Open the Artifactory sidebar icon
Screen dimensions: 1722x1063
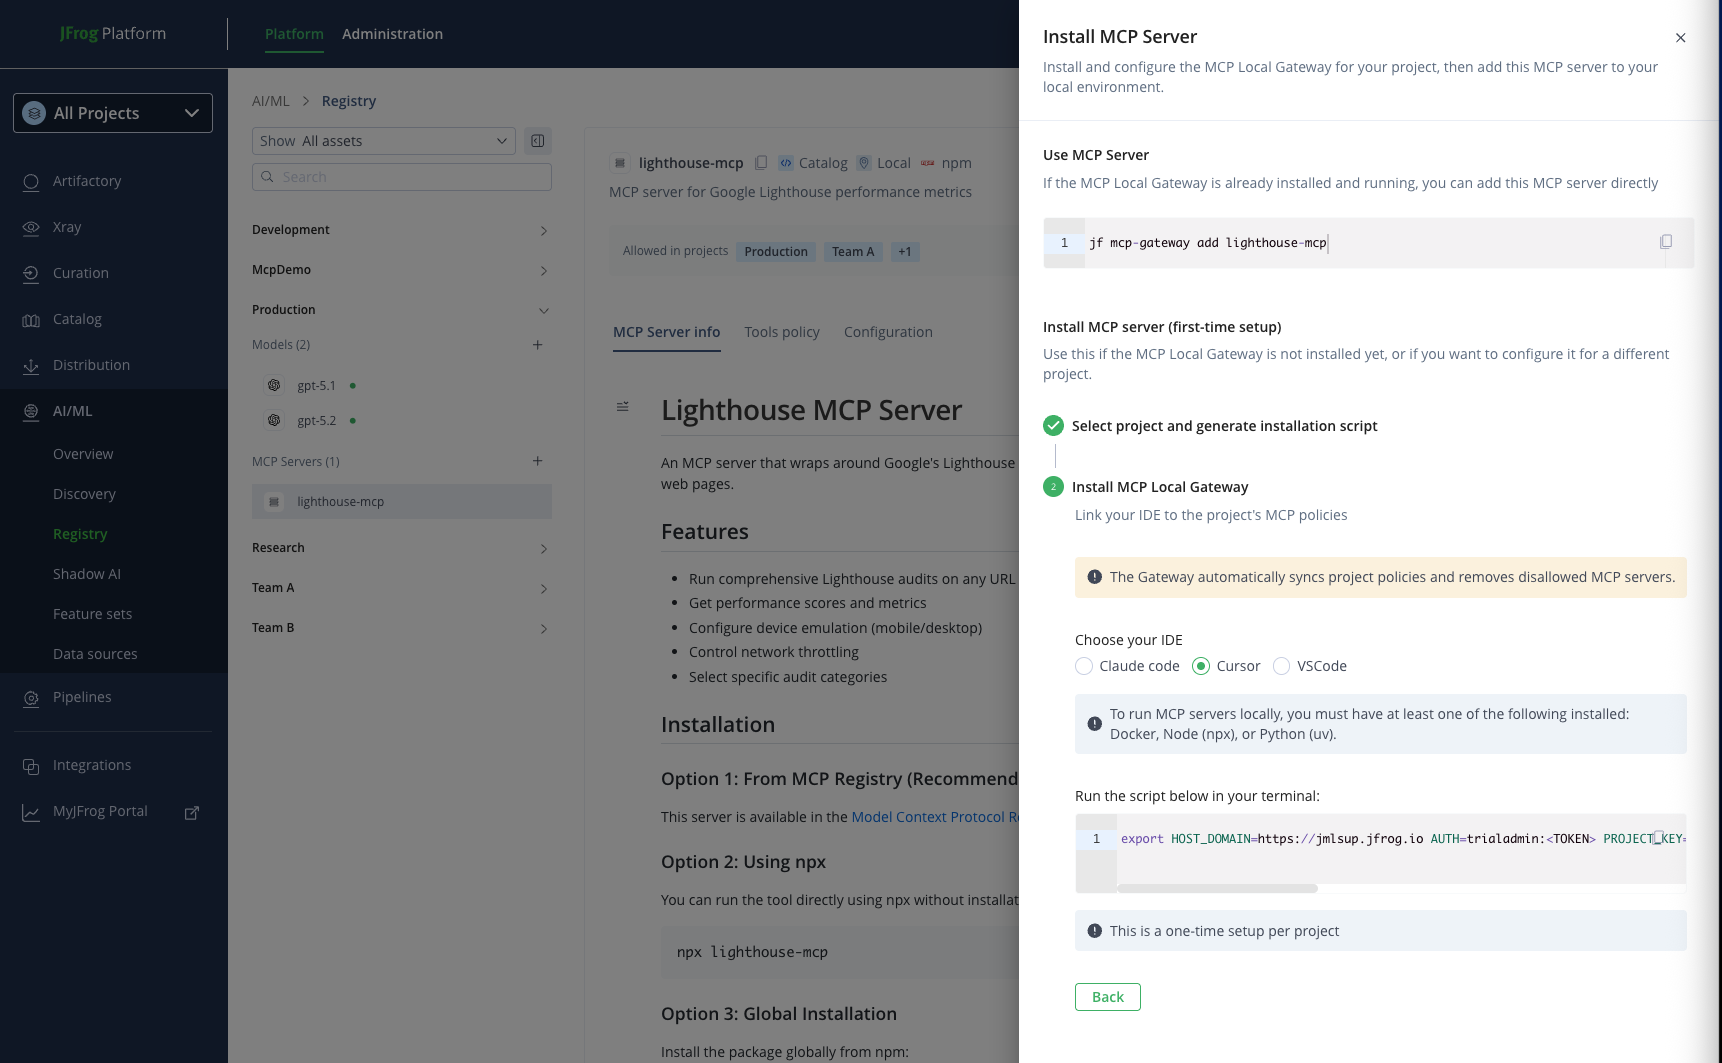tap(31, 182)
